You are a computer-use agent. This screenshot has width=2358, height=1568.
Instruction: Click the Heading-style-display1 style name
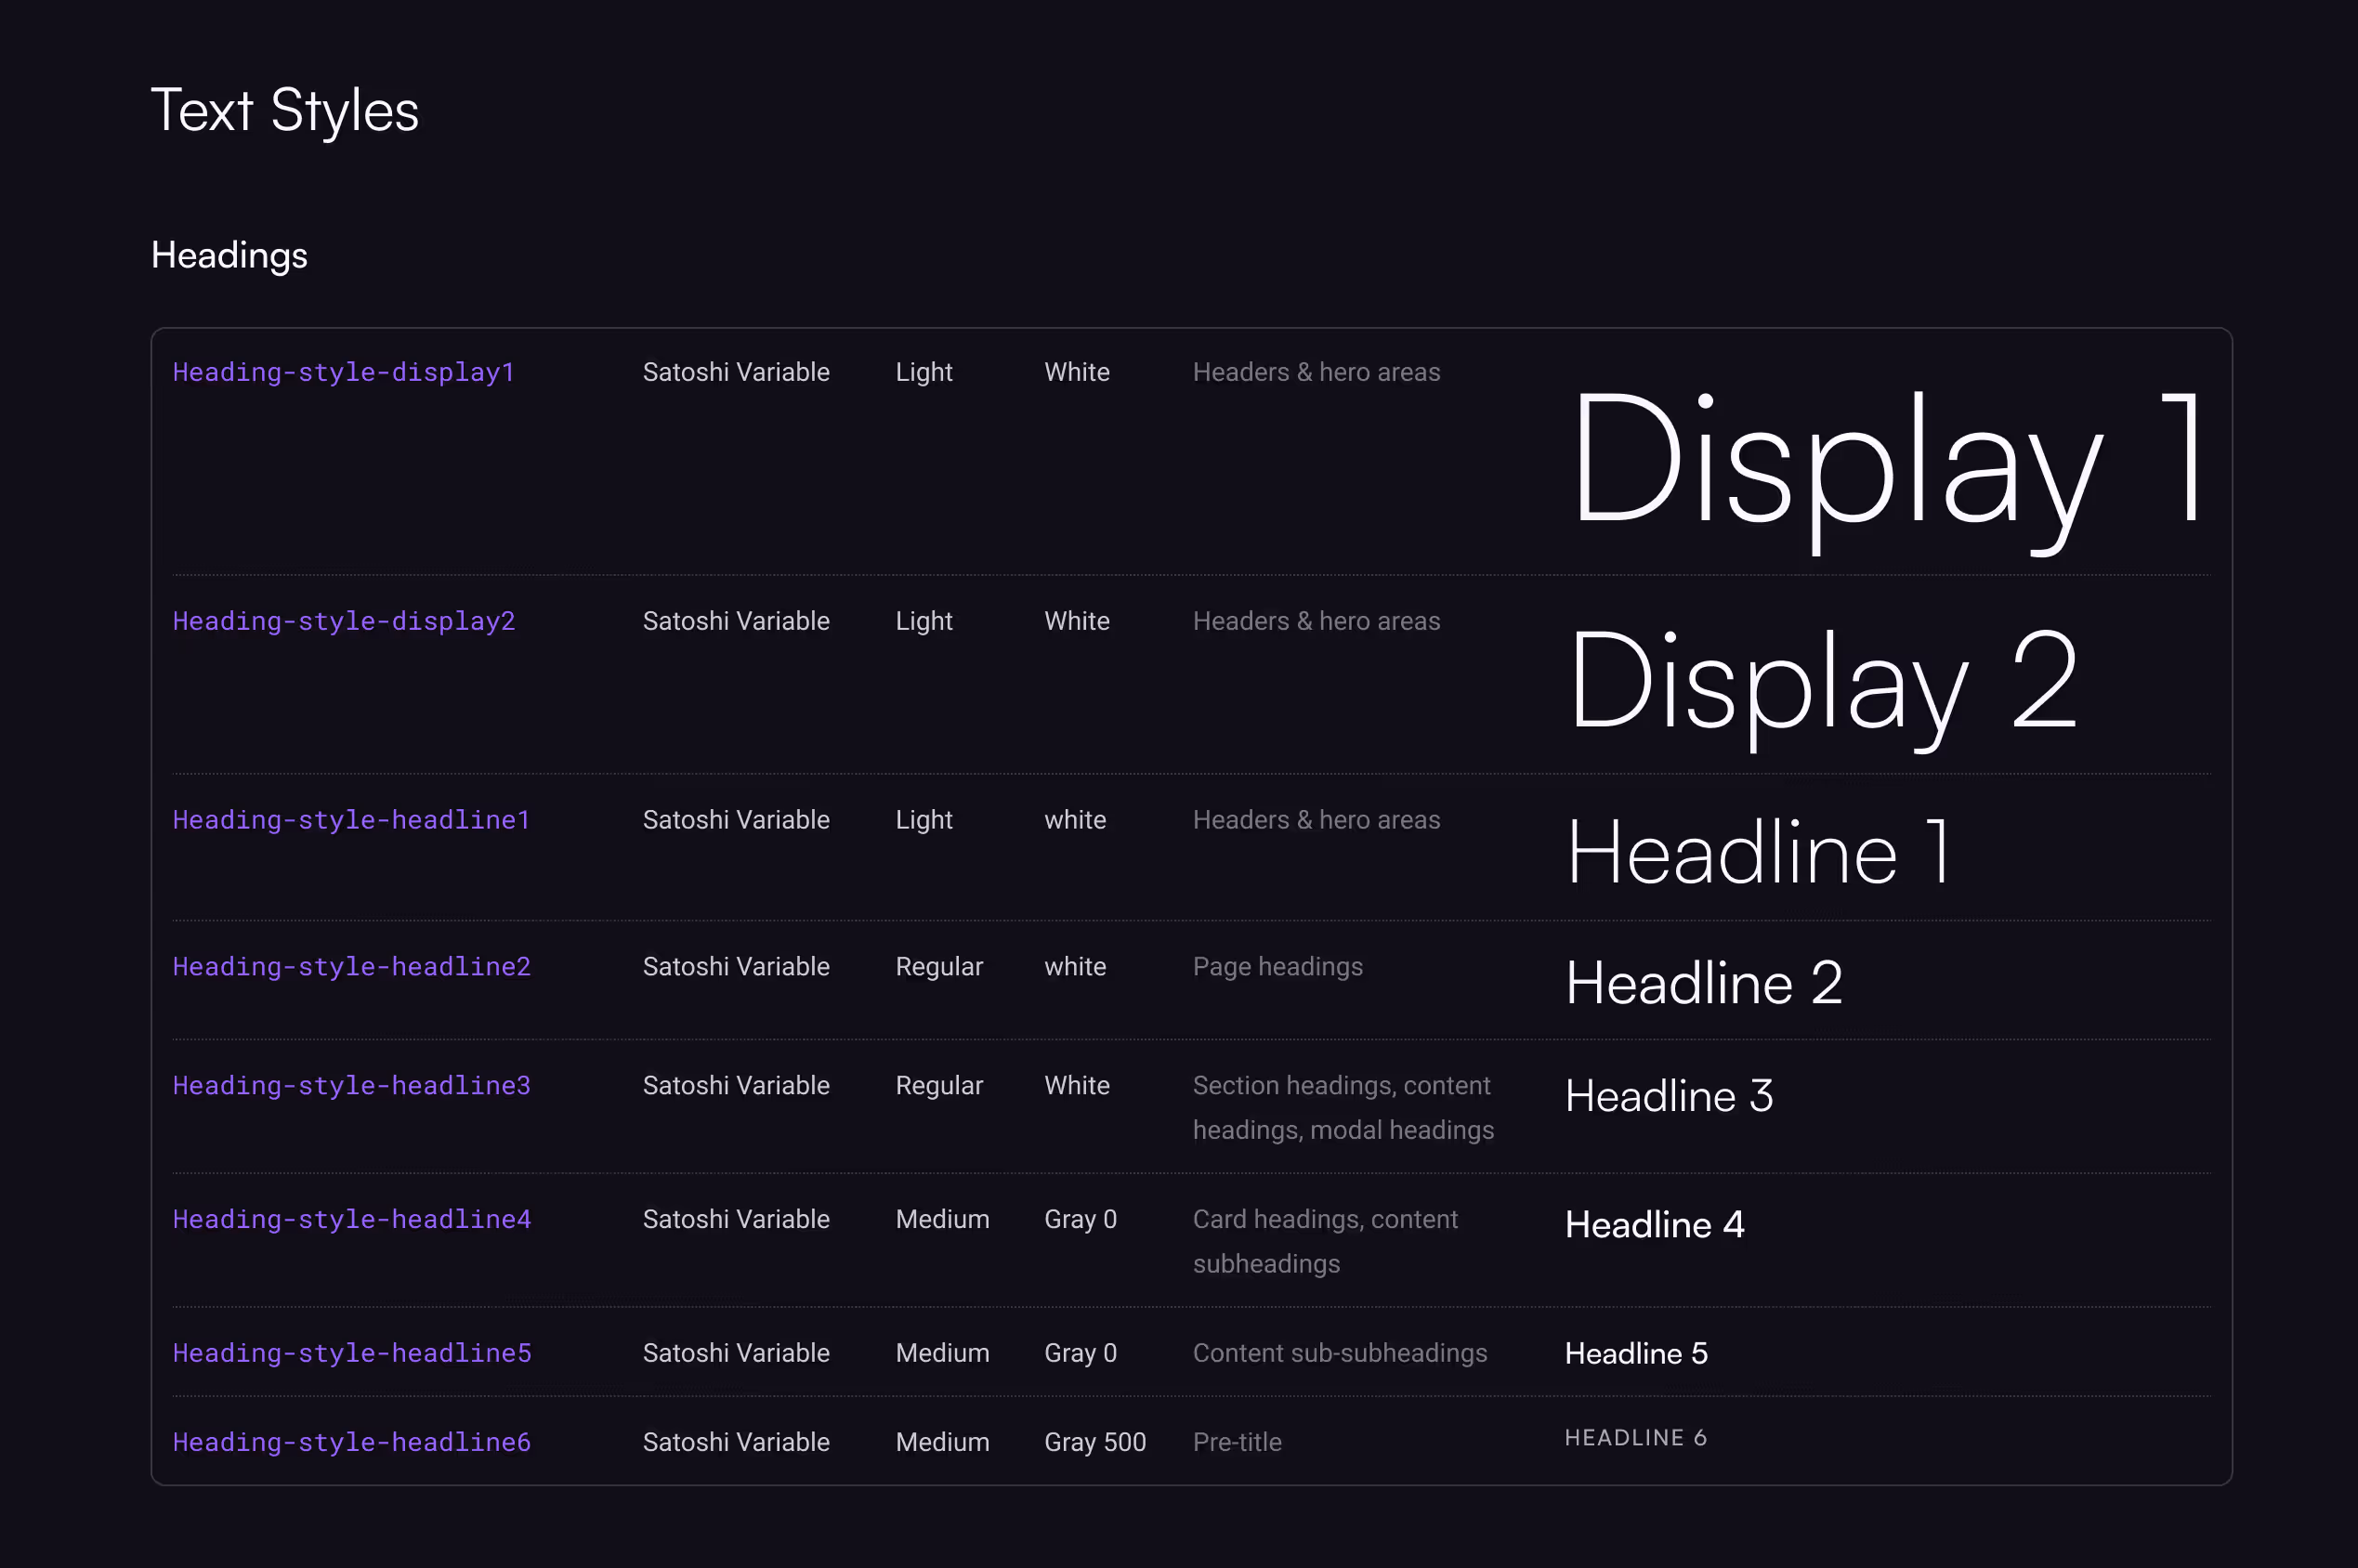(343, 372)
